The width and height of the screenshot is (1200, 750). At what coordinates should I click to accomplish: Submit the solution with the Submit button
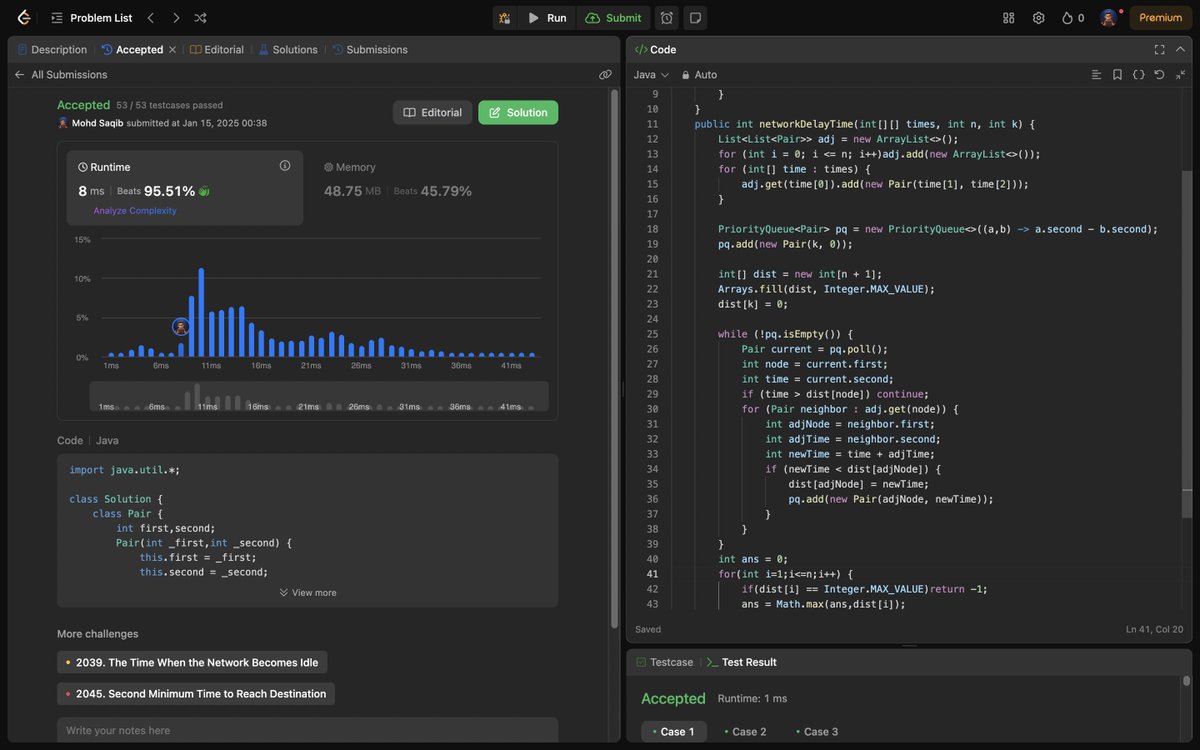[x=614, y=18]
